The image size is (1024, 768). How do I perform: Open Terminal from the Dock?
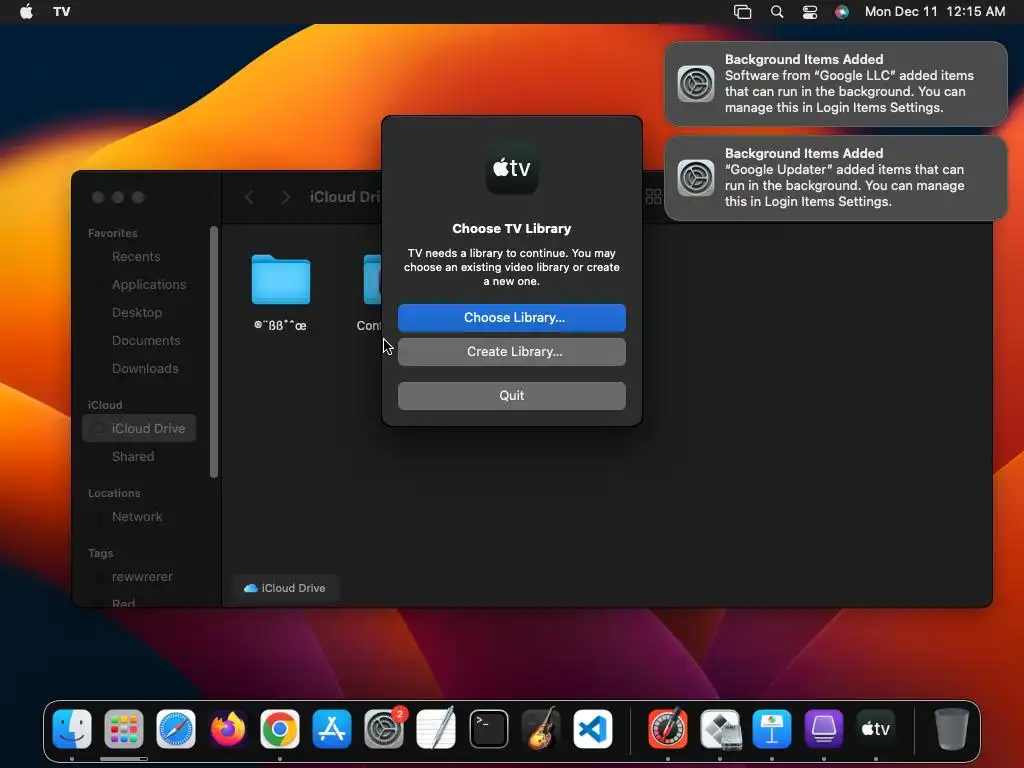488,729
